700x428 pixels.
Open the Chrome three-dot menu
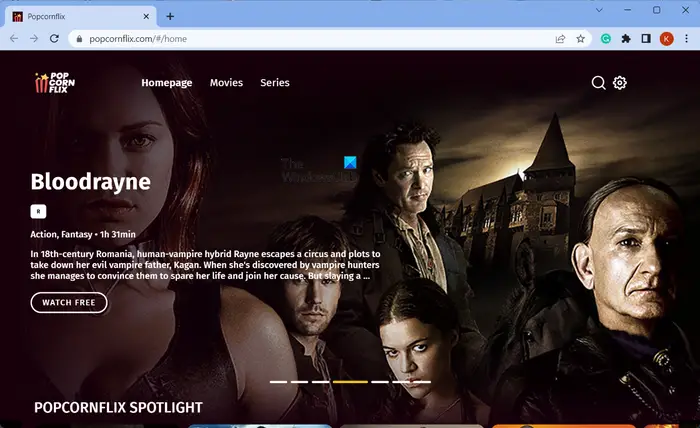[x=687, y=39]
